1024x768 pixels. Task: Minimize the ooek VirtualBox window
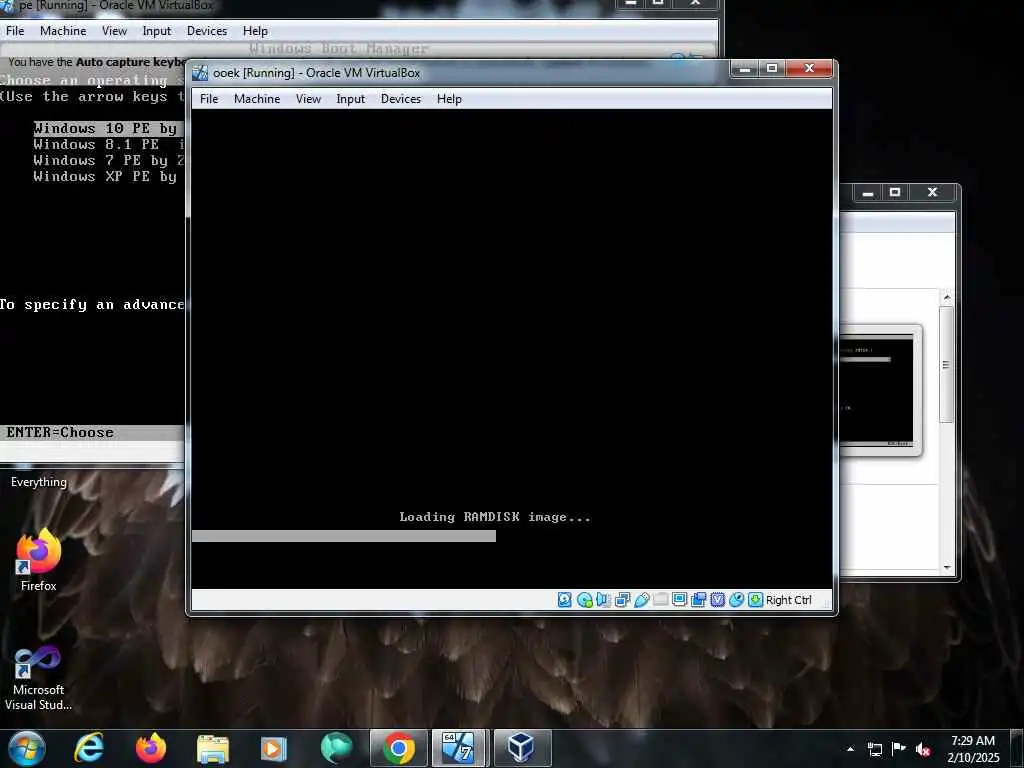744,68
